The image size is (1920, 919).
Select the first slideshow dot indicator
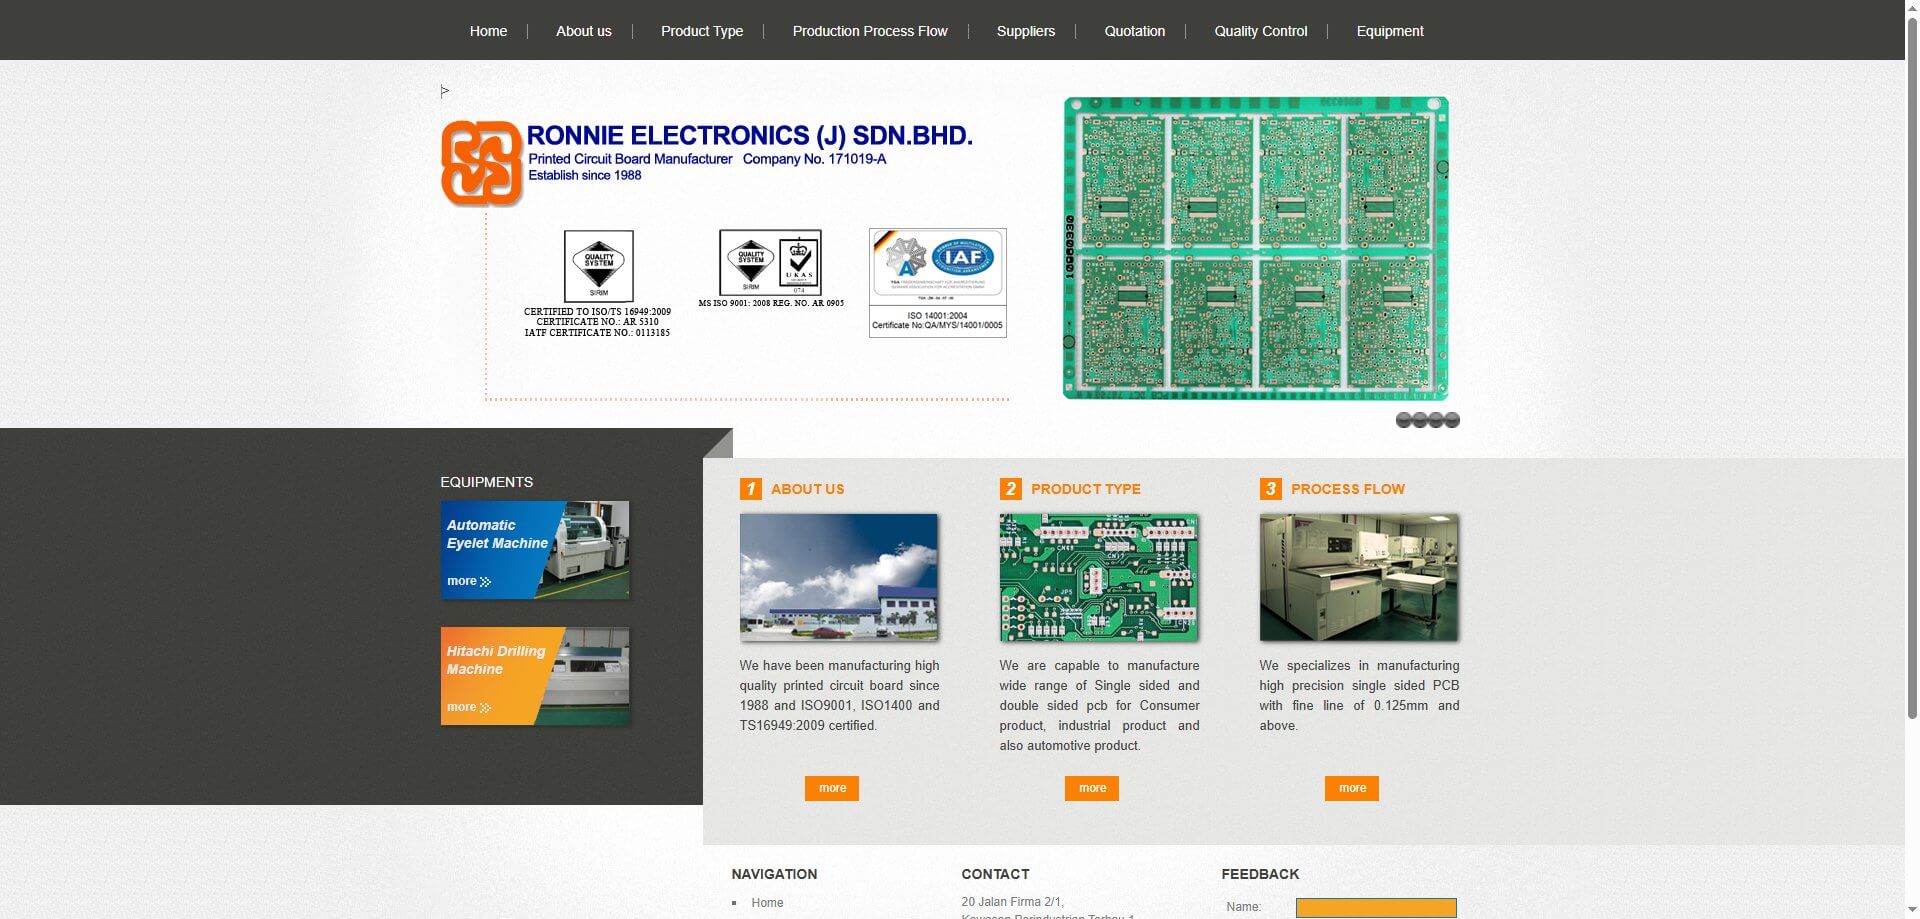click(x=1404, y=420)
